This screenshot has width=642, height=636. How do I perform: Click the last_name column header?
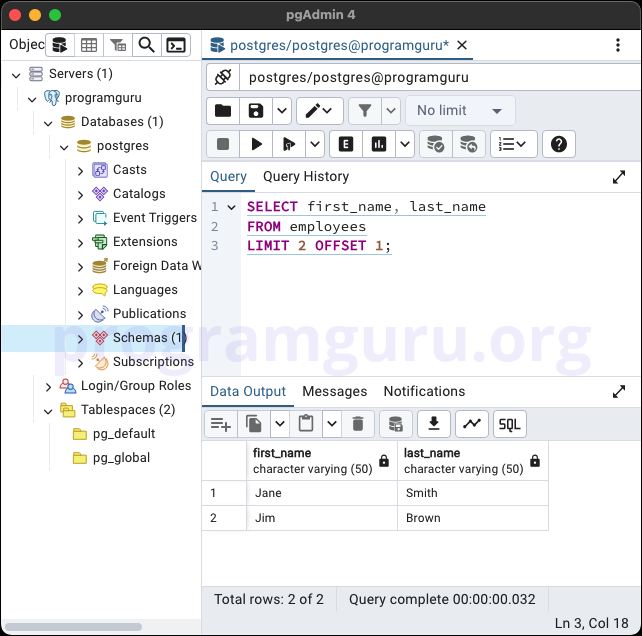[x=473, y=461]
